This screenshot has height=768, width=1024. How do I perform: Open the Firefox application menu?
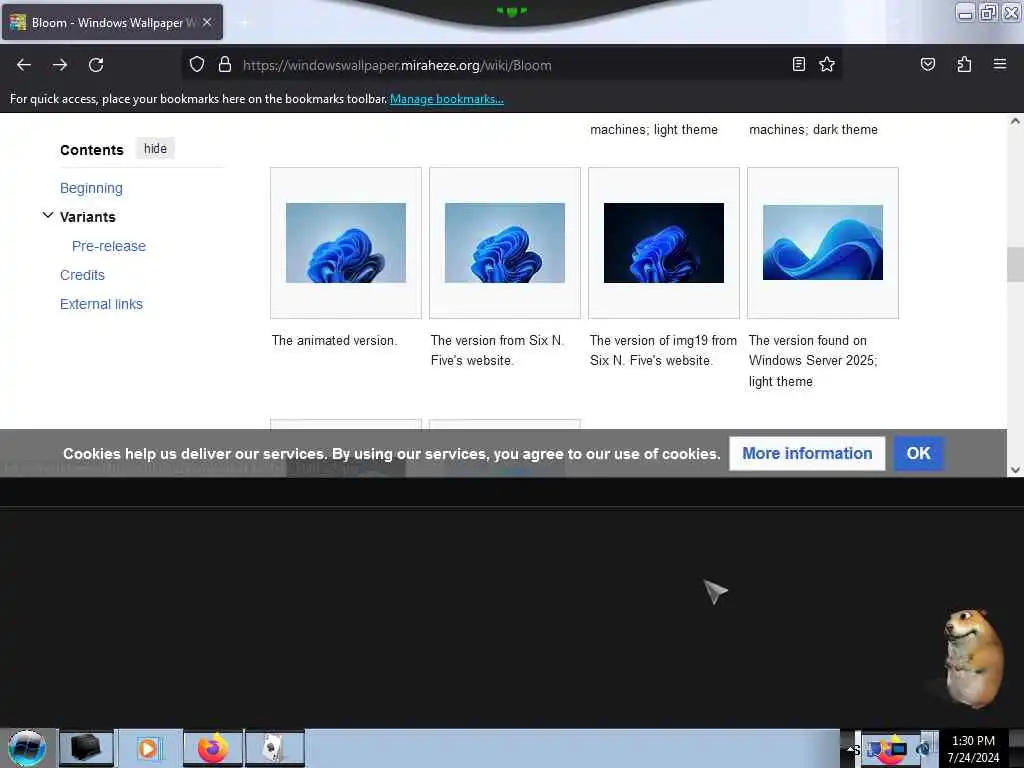[x=999, y=64]
